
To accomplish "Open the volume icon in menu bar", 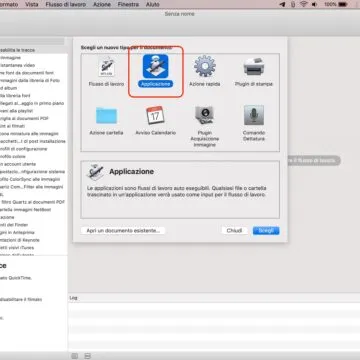I will coord(314,4).
